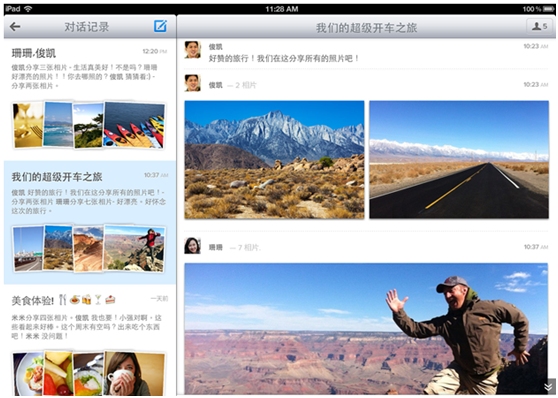Tap the tree on cliff thumbnail
This screenshot has height=398, width=558.
[x=88, y=126]
